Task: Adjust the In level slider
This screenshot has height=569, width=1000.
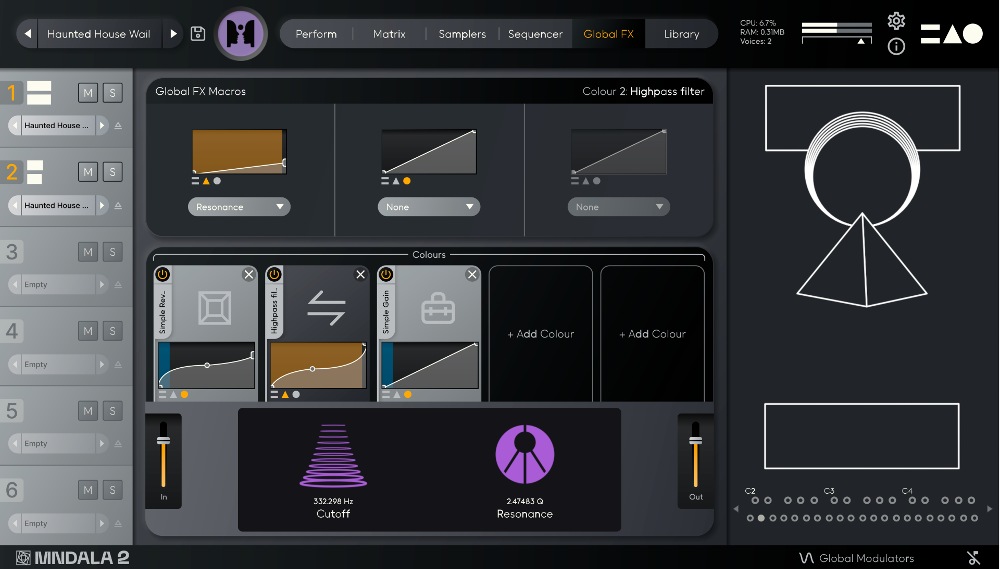Action: [164, 442]
